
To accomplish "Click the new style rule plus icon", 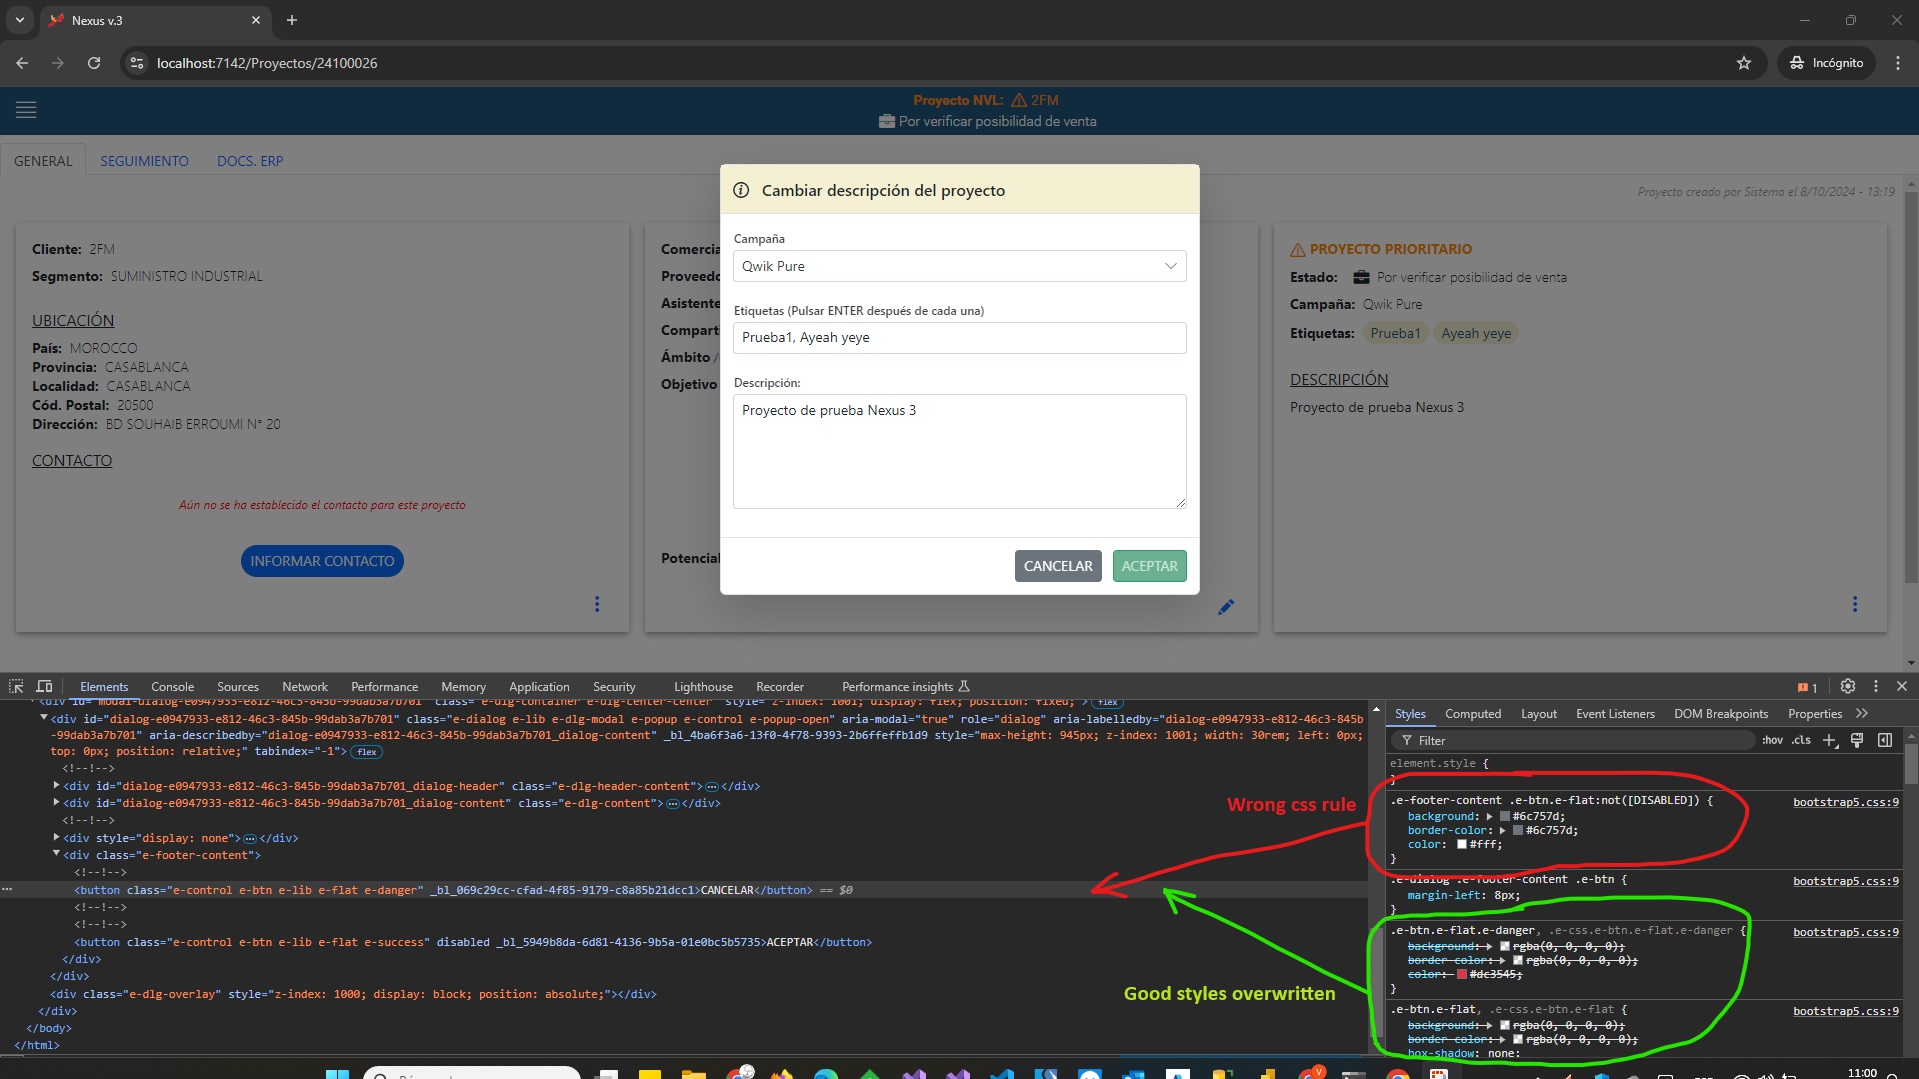I will click(1829, 740).
